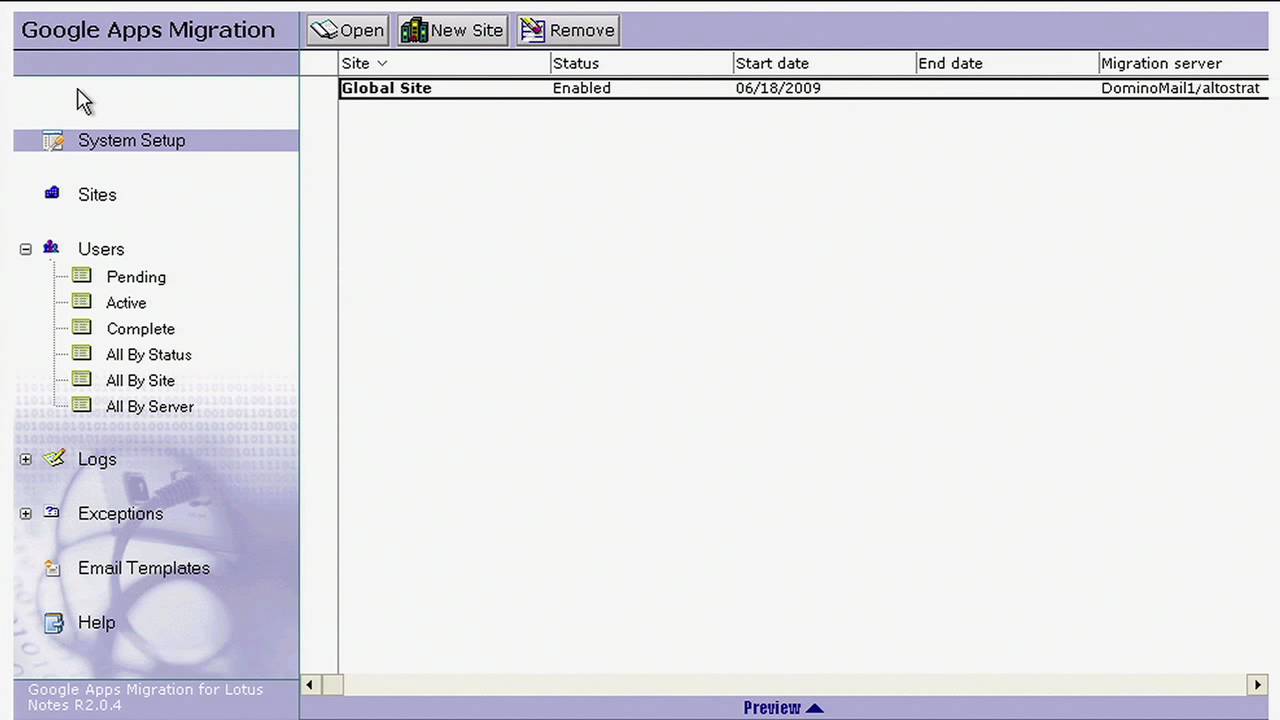Open the All By Status view

click(148, 355)
